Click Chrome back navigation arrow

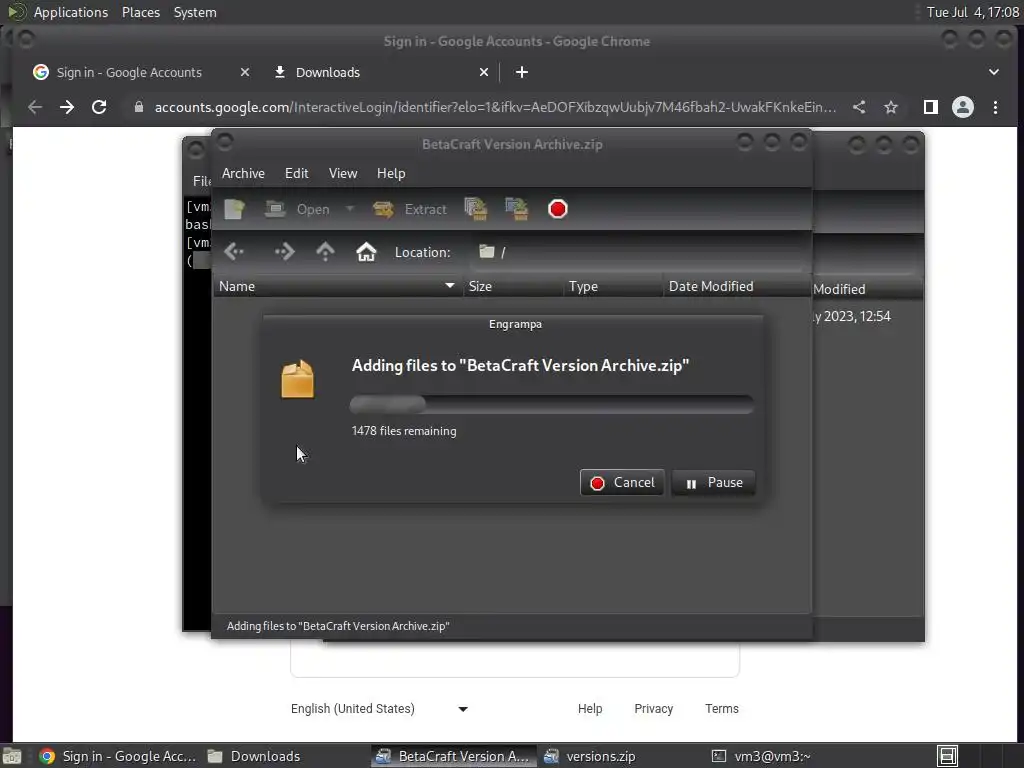point(35,107)
